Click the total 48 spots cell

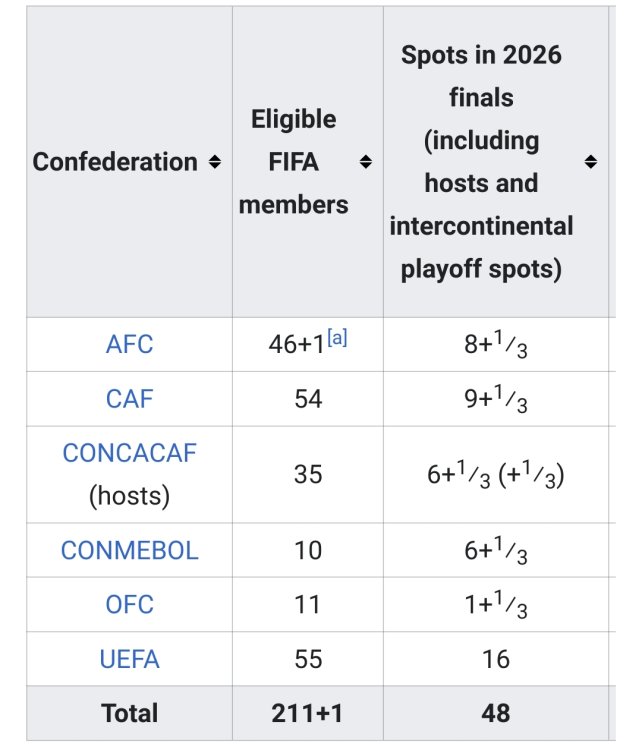coord(495,713)
